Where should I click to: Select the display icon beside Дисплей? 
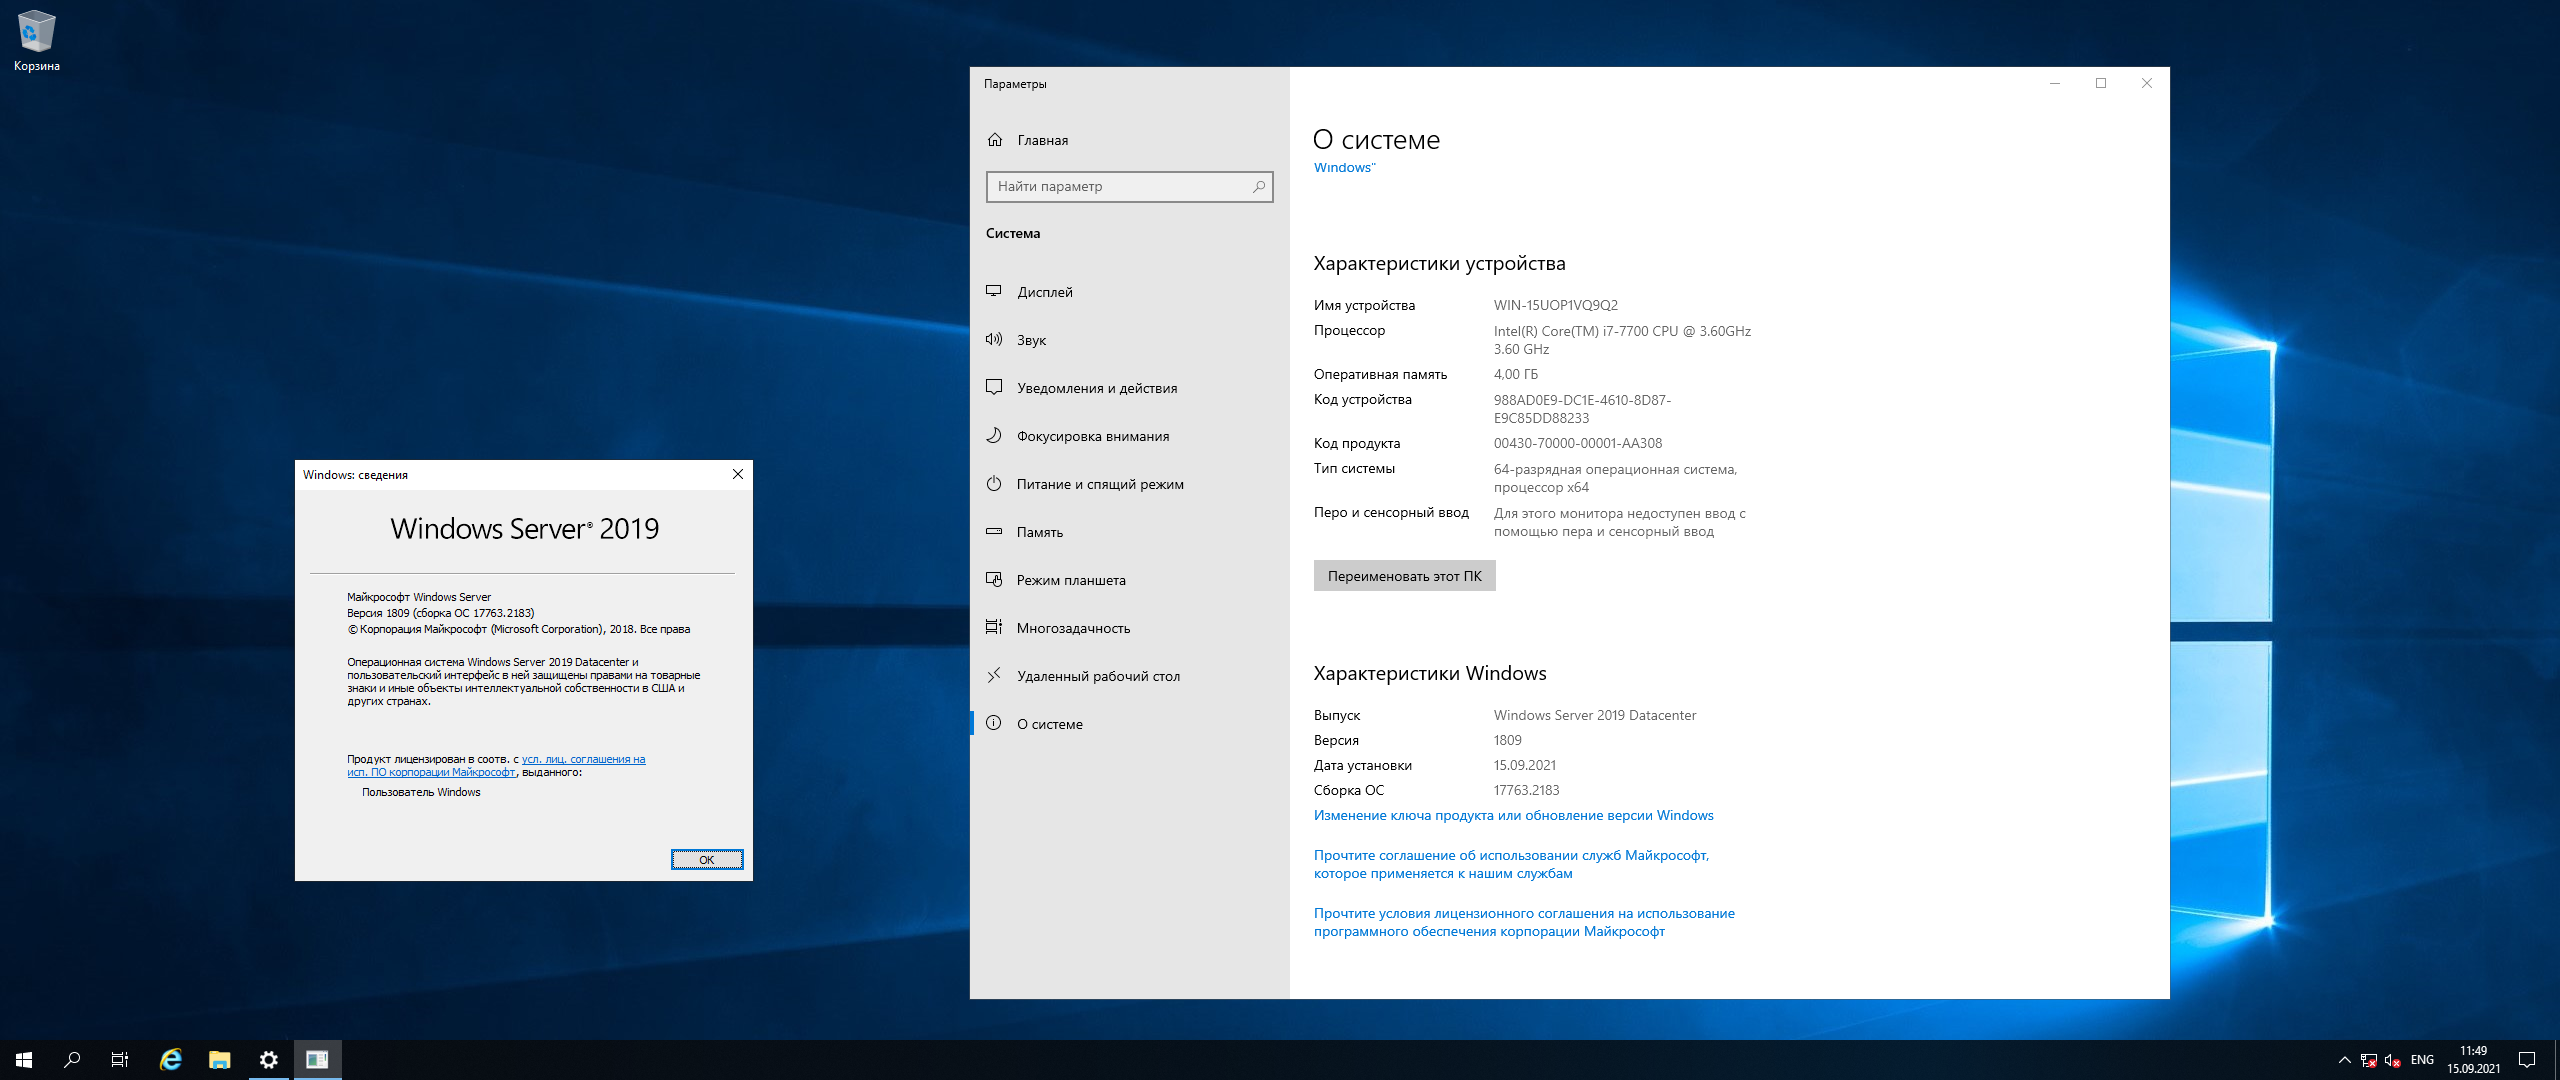coord(994,291)
